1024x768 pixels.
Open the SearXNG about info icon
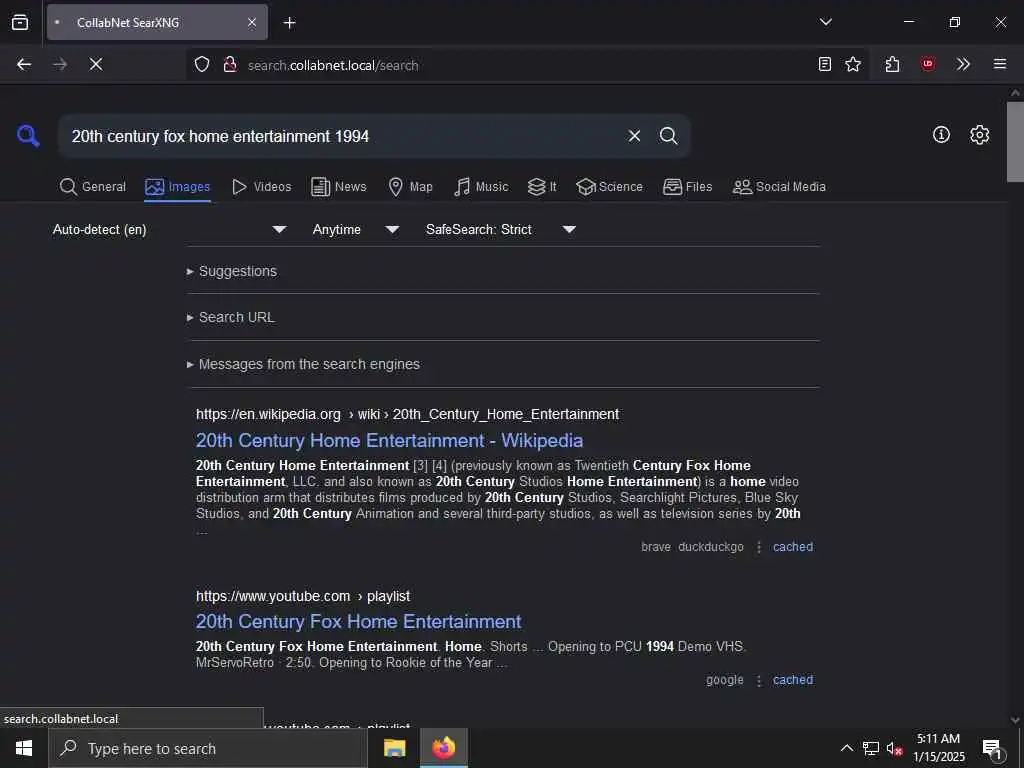coord(941,135)
